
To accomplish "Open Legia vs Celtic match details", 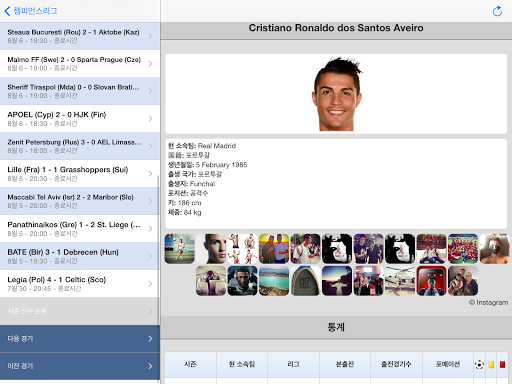I will coord(80,284).
